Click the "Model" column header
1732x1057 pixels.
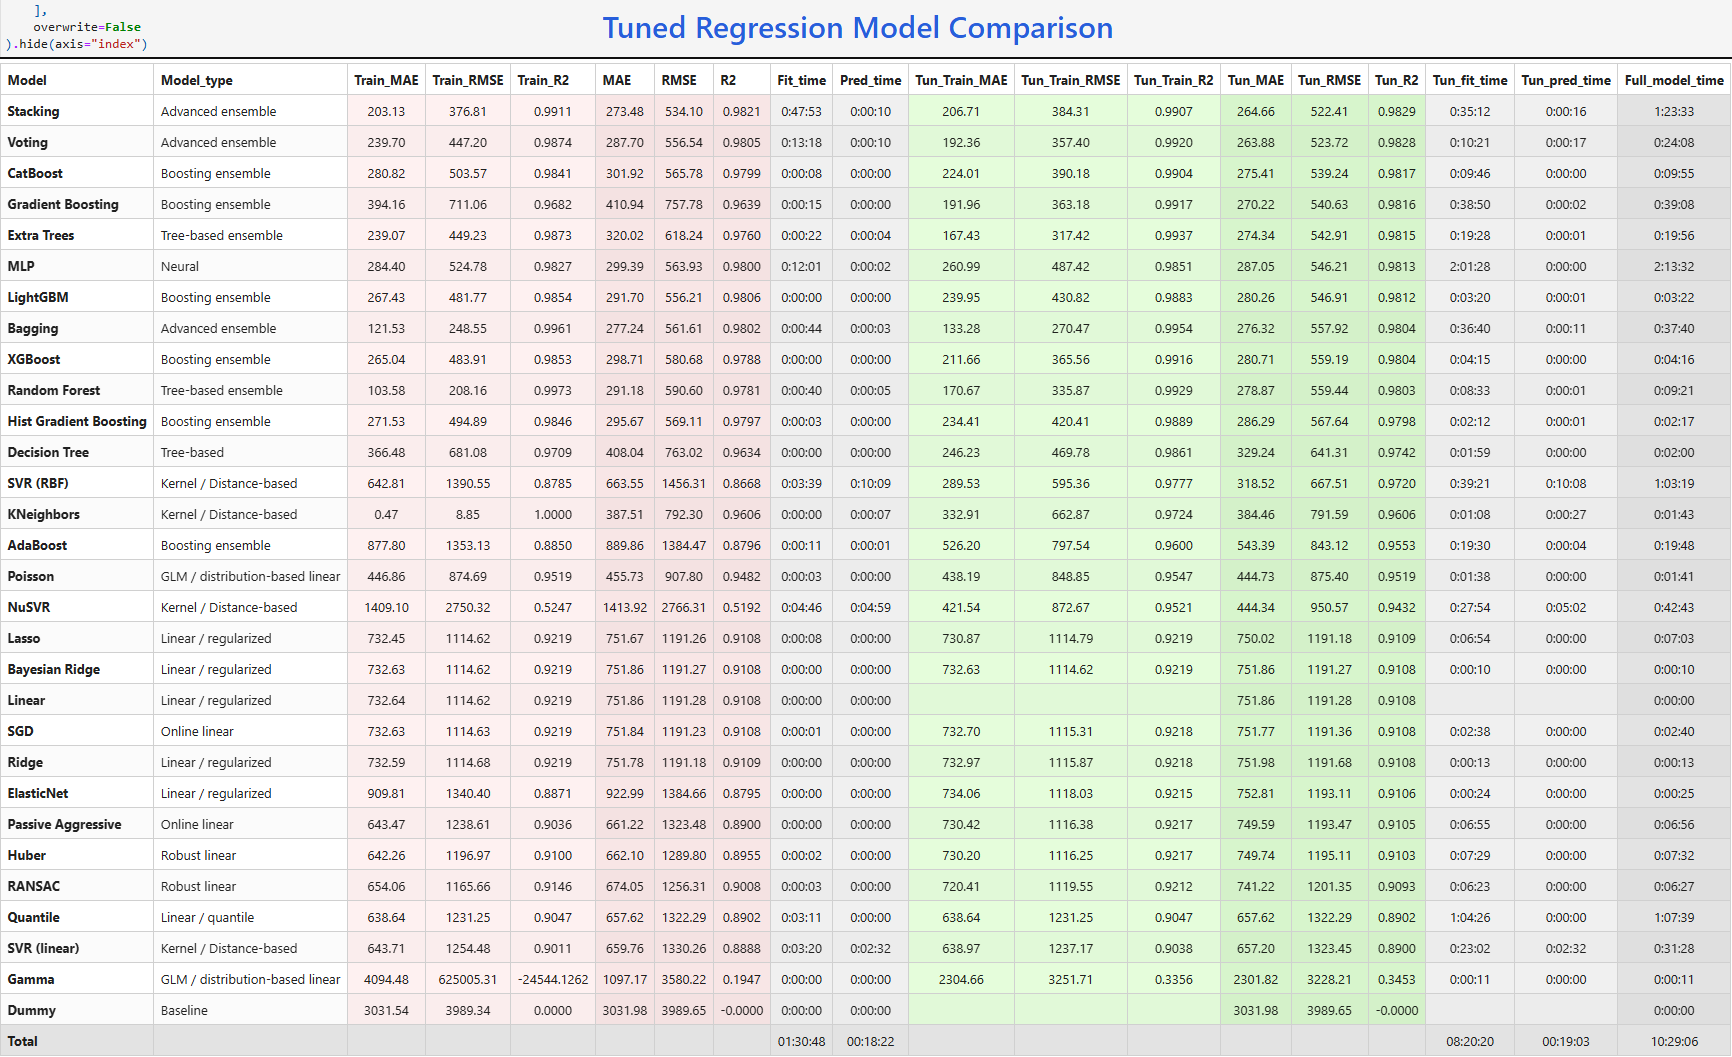(27, 80)
